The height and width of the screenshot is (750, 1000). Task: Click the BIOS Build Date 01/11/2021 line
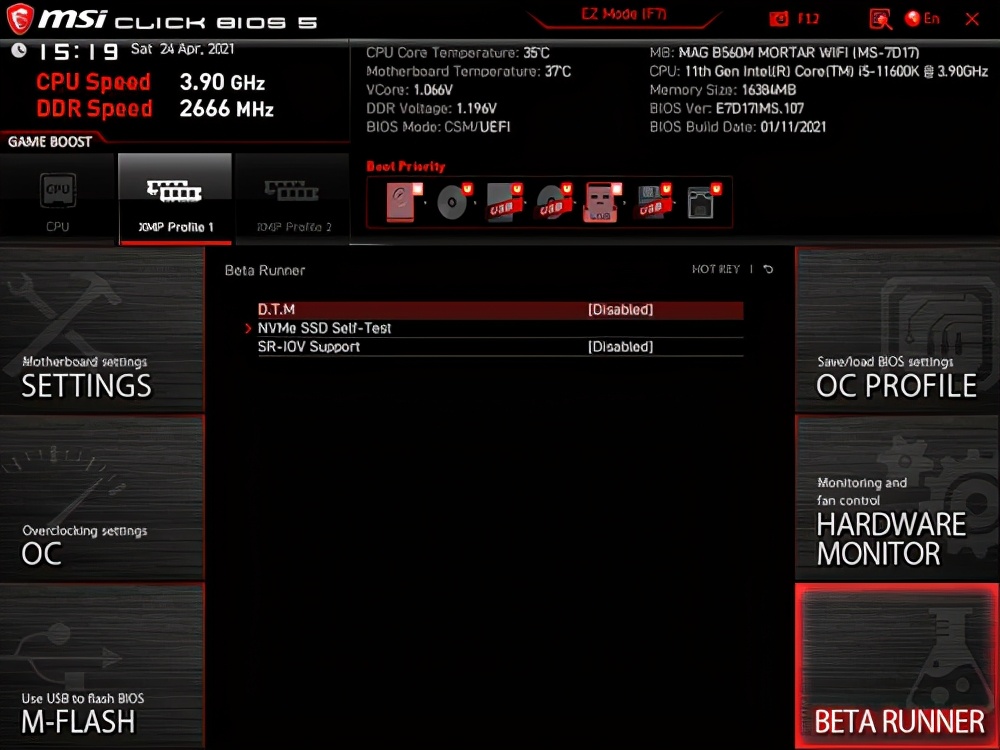click(x=738, y=127)
